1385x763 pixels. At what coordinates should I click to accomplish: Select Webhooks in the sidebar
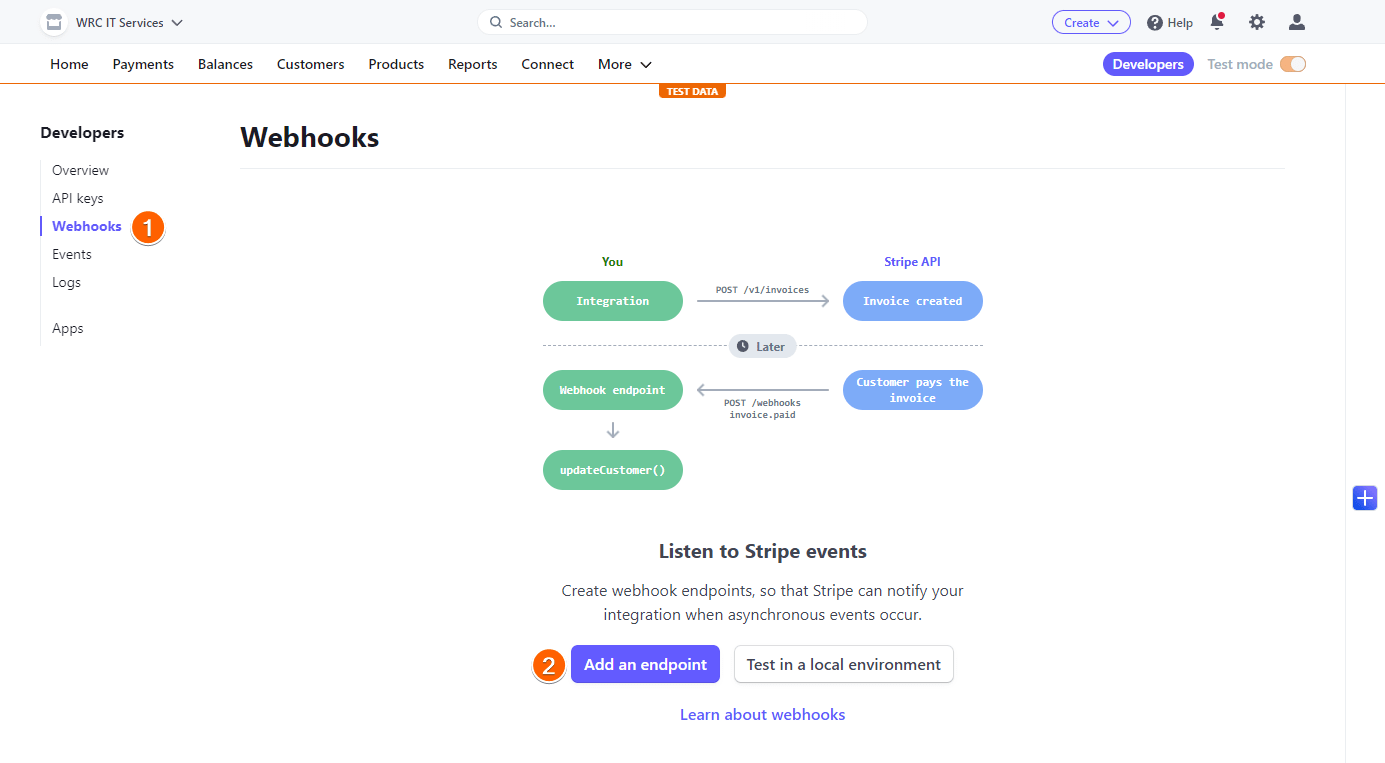tap(87, 226)
